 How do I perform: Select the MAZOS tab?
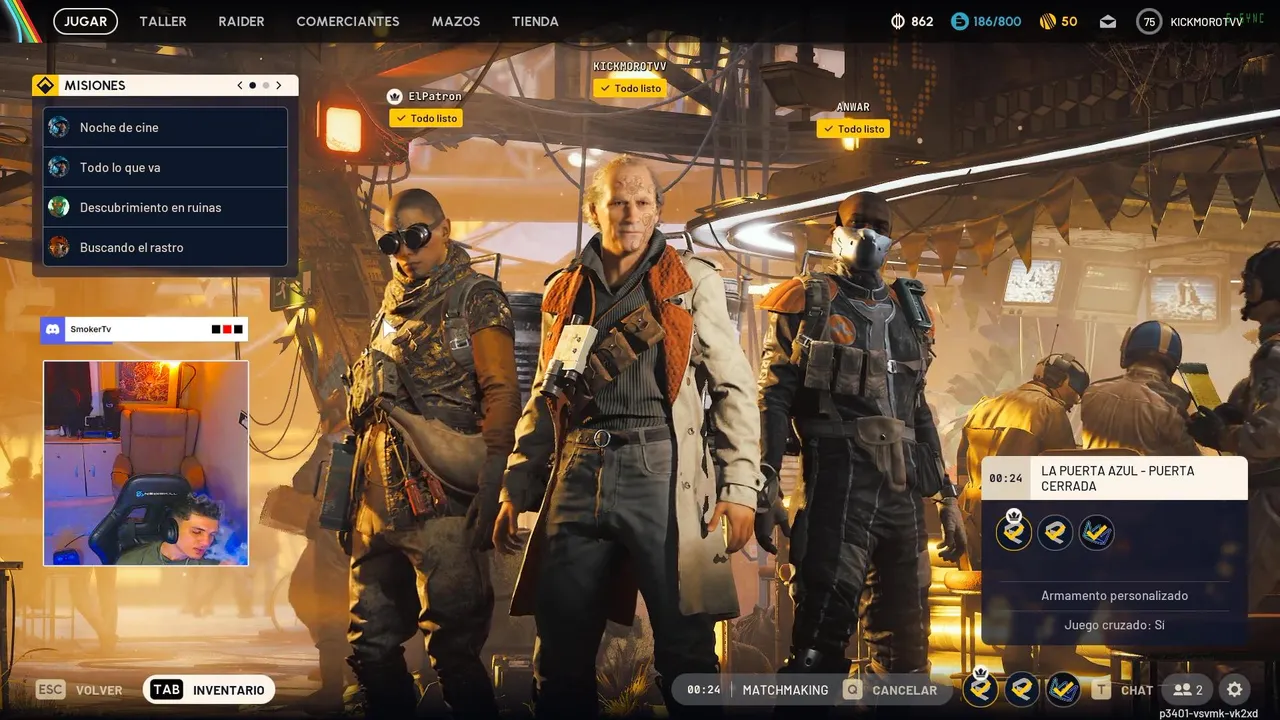[456, 21]
